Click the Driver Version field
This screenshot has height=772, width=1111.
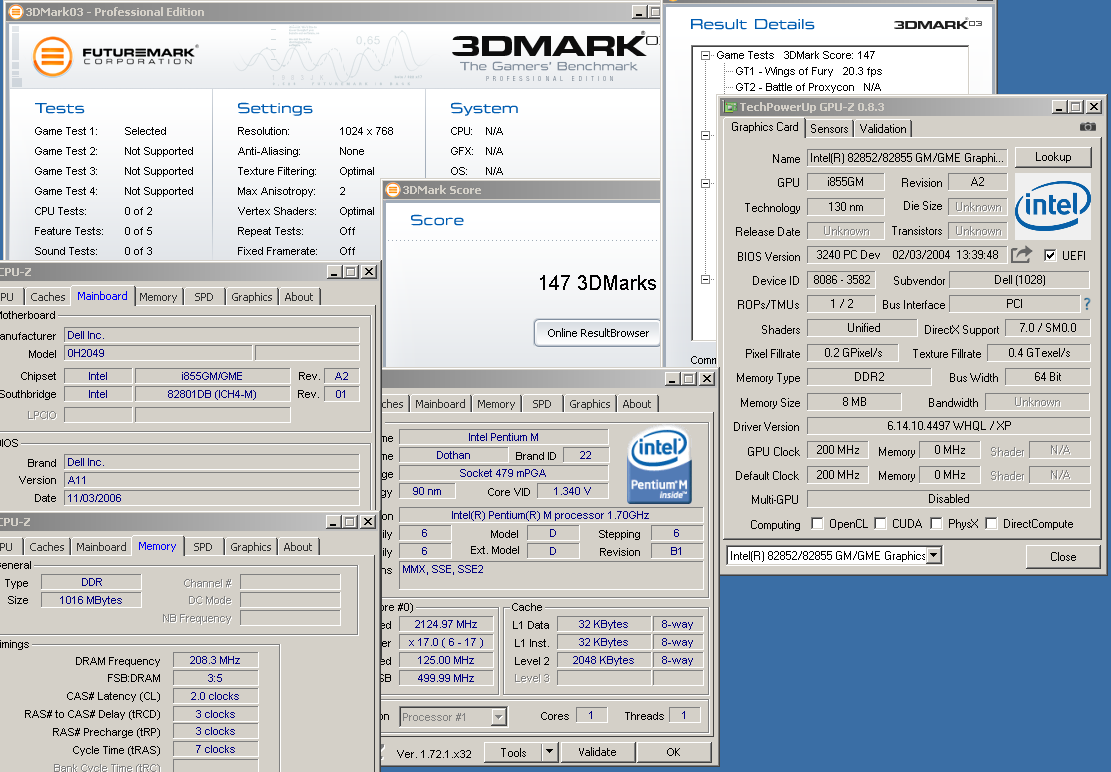point(948,426)
